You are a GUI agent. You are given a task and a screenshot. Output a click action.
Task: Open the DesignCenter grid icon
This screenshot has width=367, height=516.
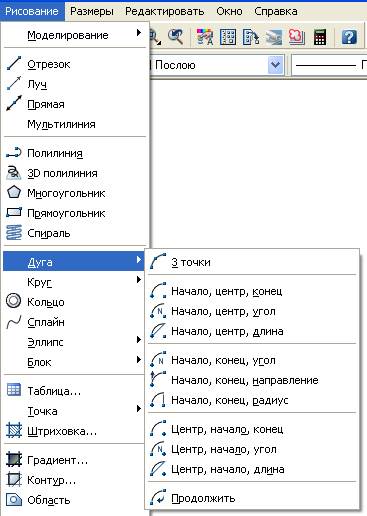coord(228,36)
